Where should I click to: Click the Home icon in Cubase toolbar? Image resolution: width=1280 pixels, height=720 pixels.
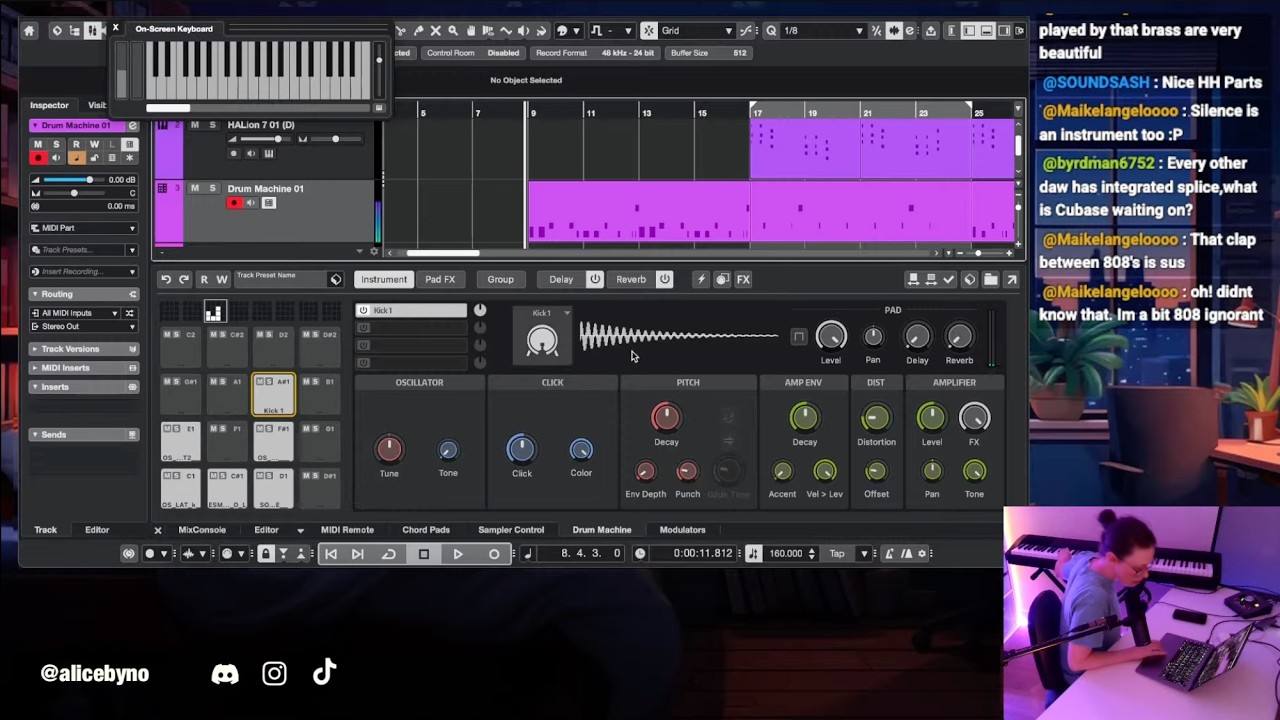coord(29,31)
